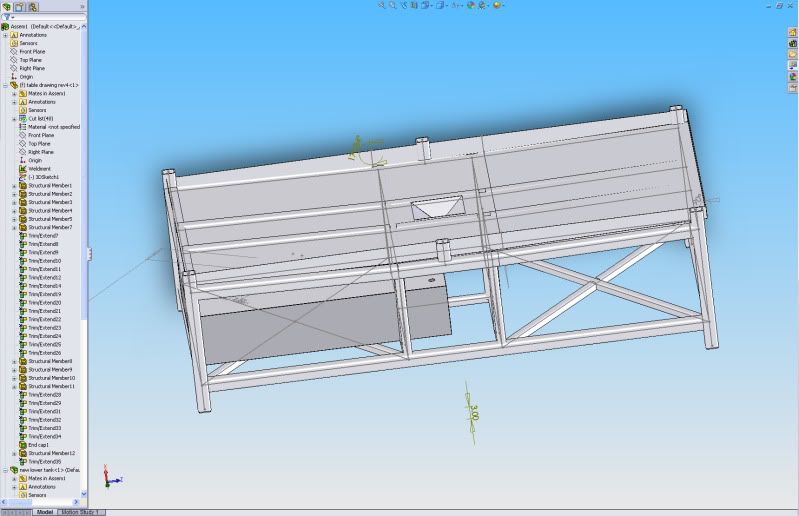Open the ConfigurationManager tab icon

(x=32, y=6)
